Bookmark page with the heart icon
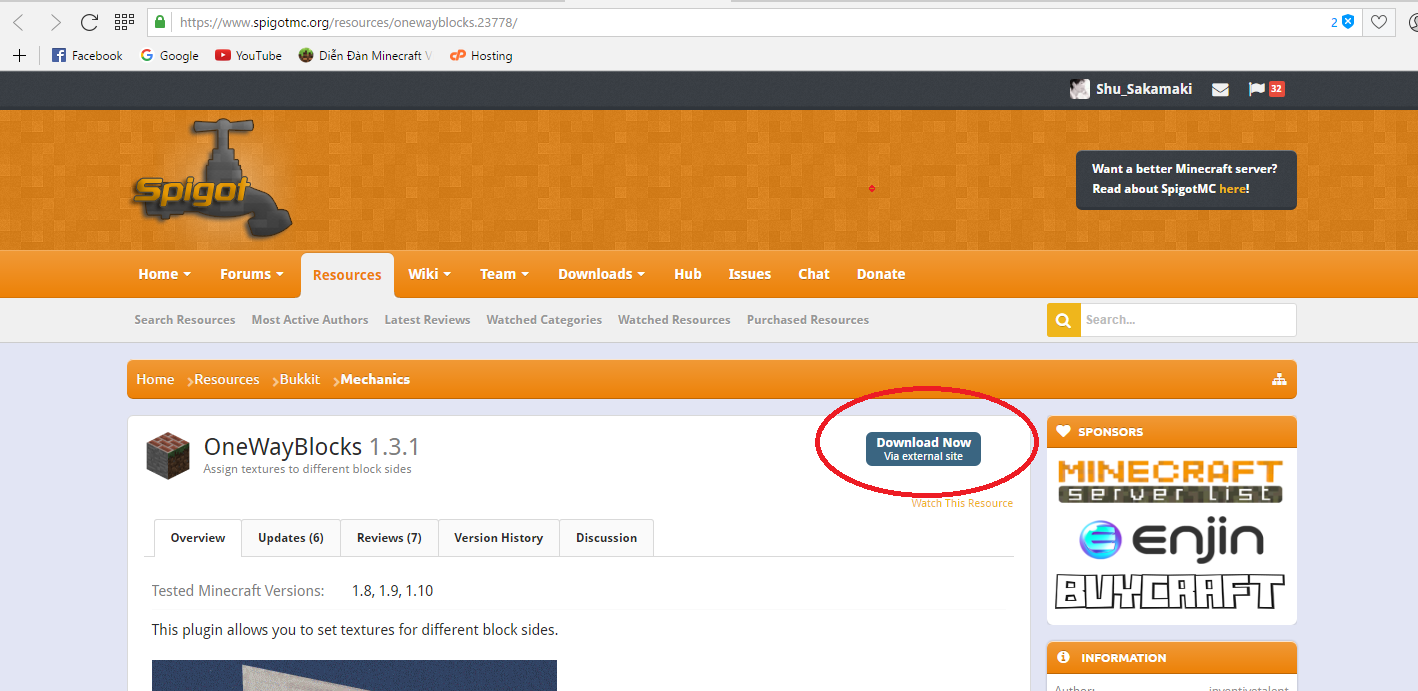This screenshot has height=691, width=1418. [1379, 22]
